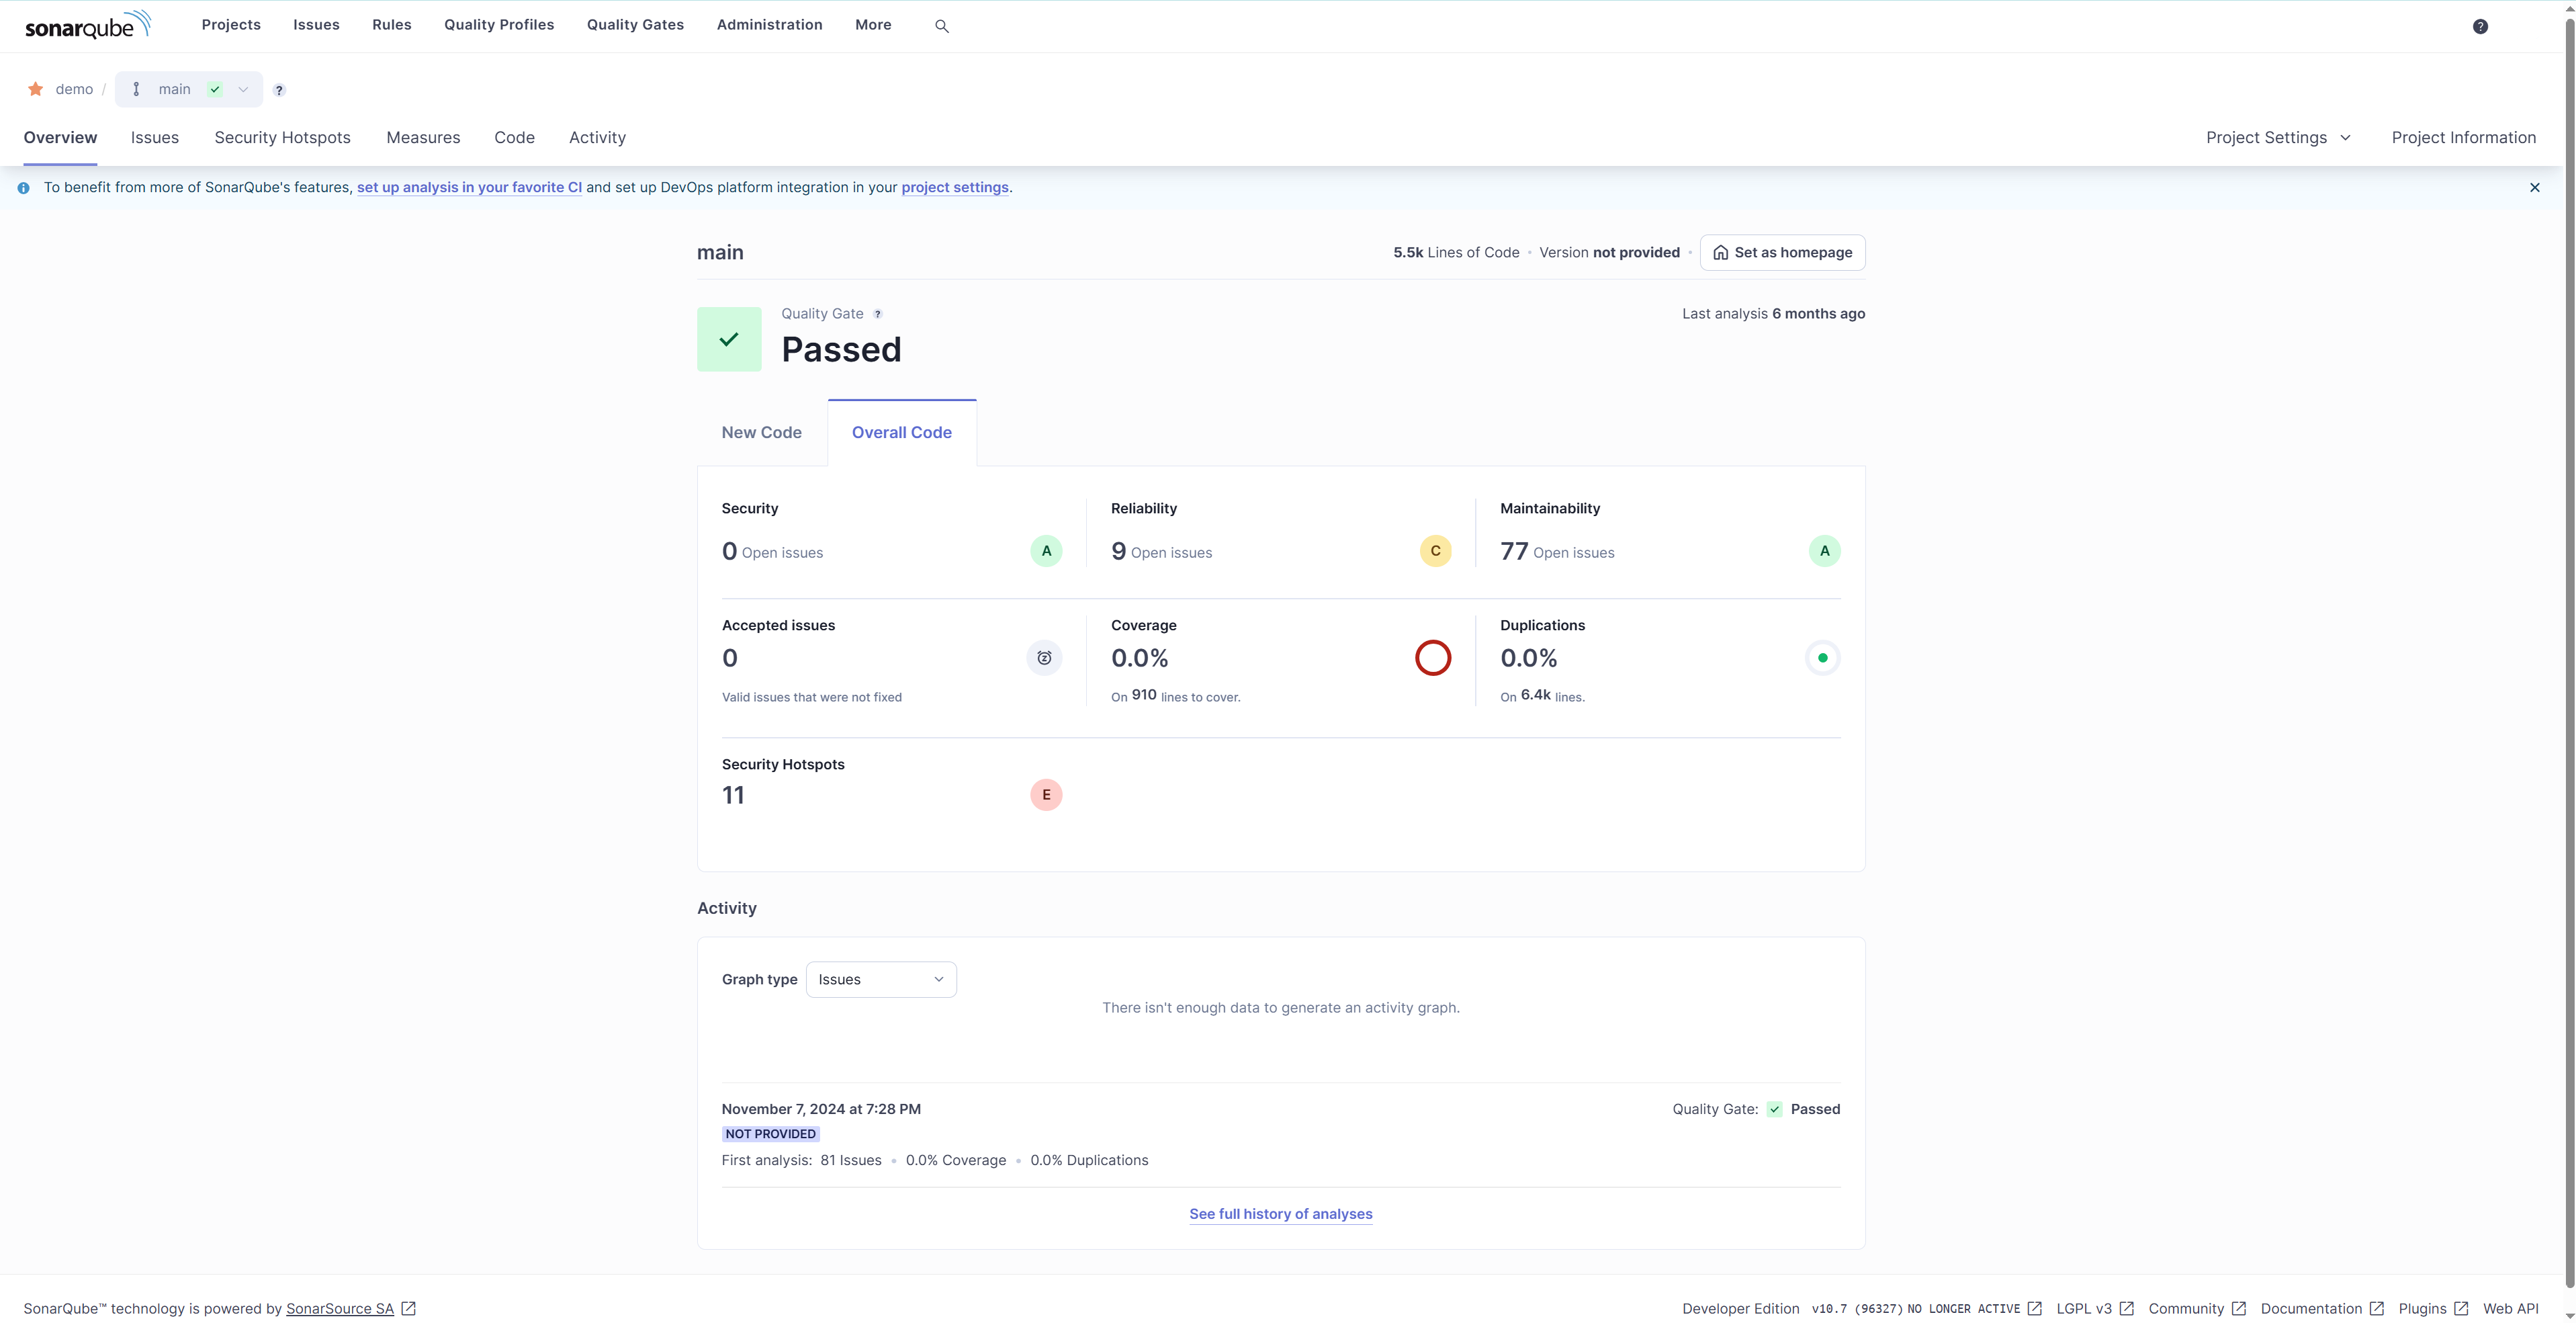This screenshot has width=2576, height=1323.
Task: Click See full history of analyses
Action: (1280, 1214)
